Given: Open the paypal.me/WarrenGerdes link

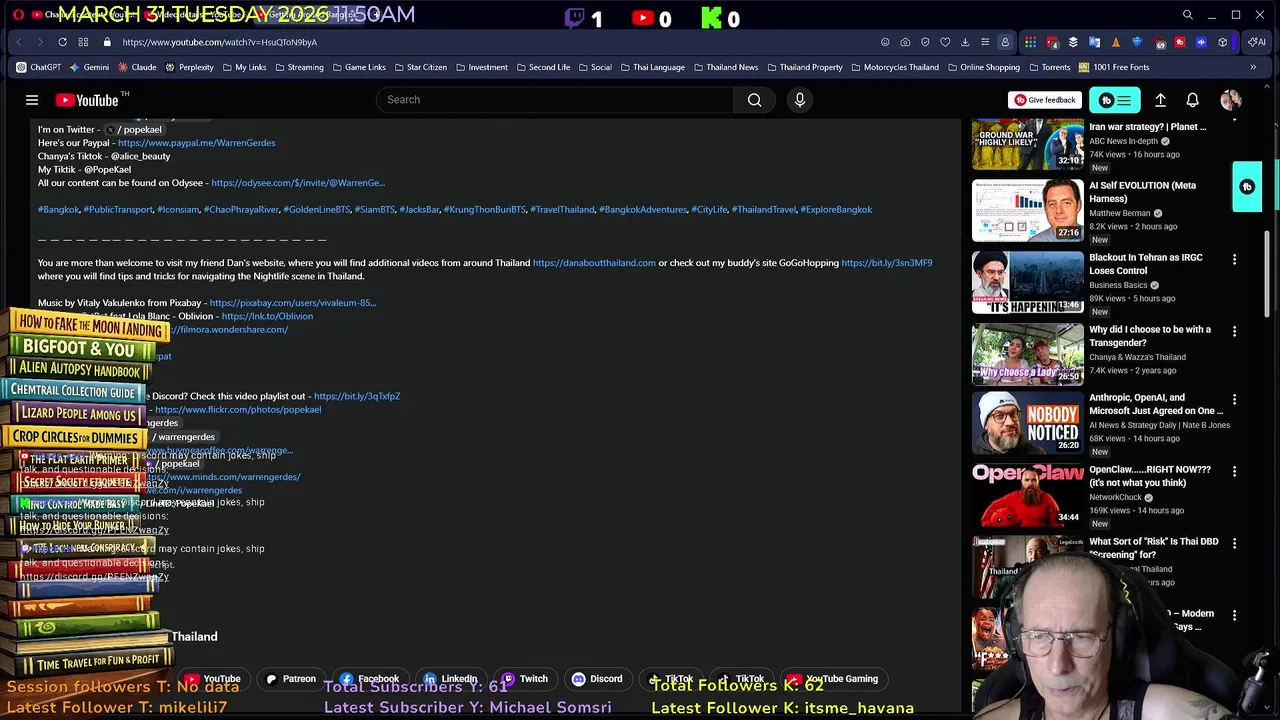Looking at the screenshot, I should pos(196,143).
